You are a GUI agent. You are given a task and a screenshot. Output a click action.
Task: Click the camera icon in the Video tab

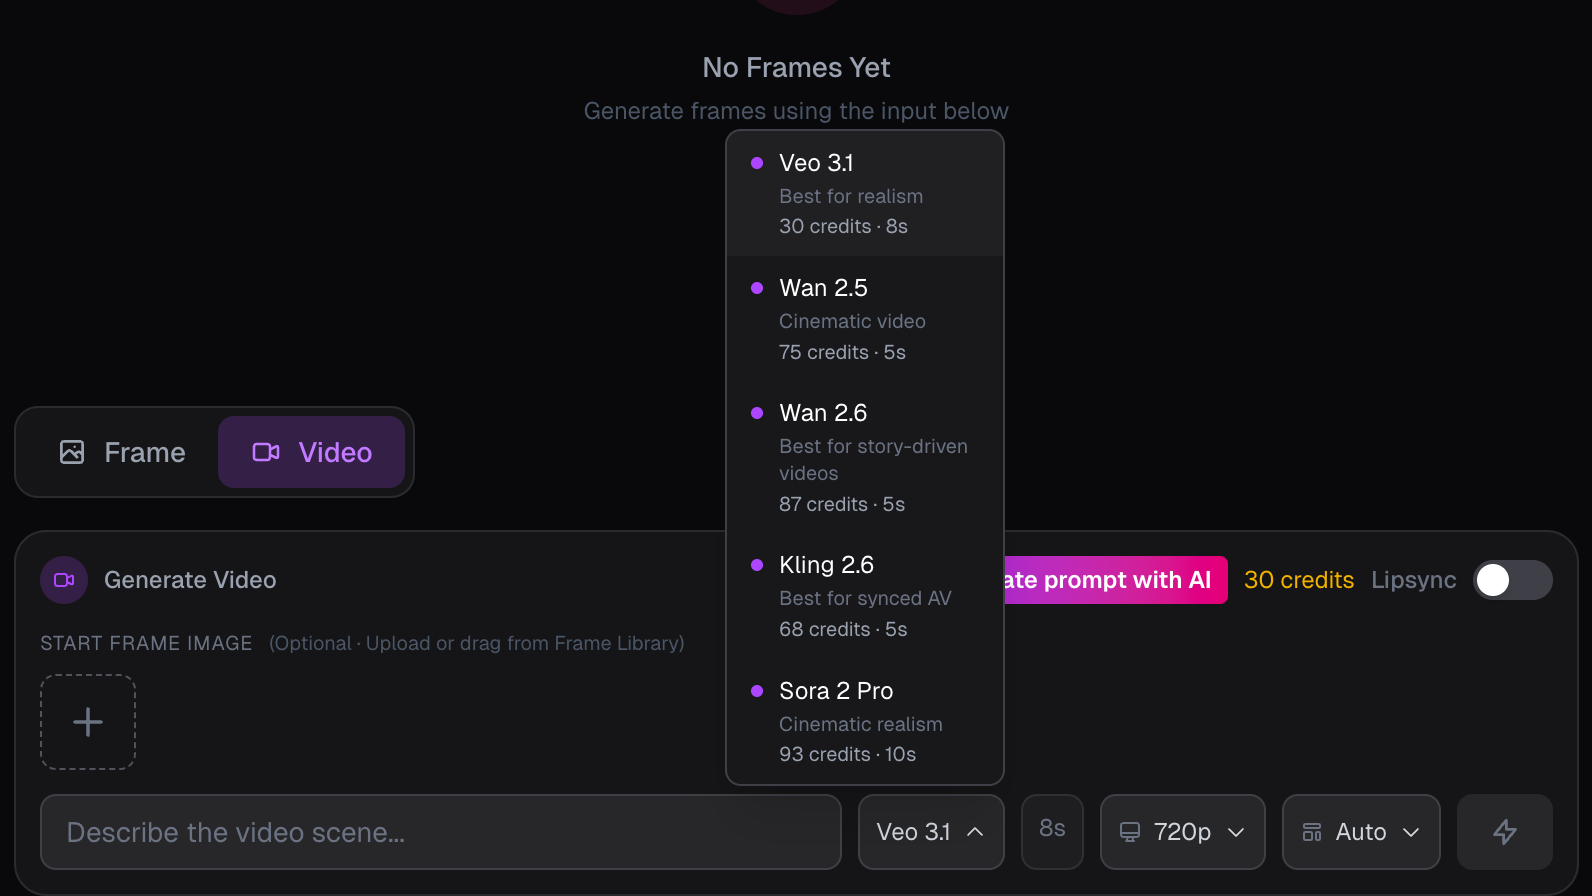pos(266,452)
